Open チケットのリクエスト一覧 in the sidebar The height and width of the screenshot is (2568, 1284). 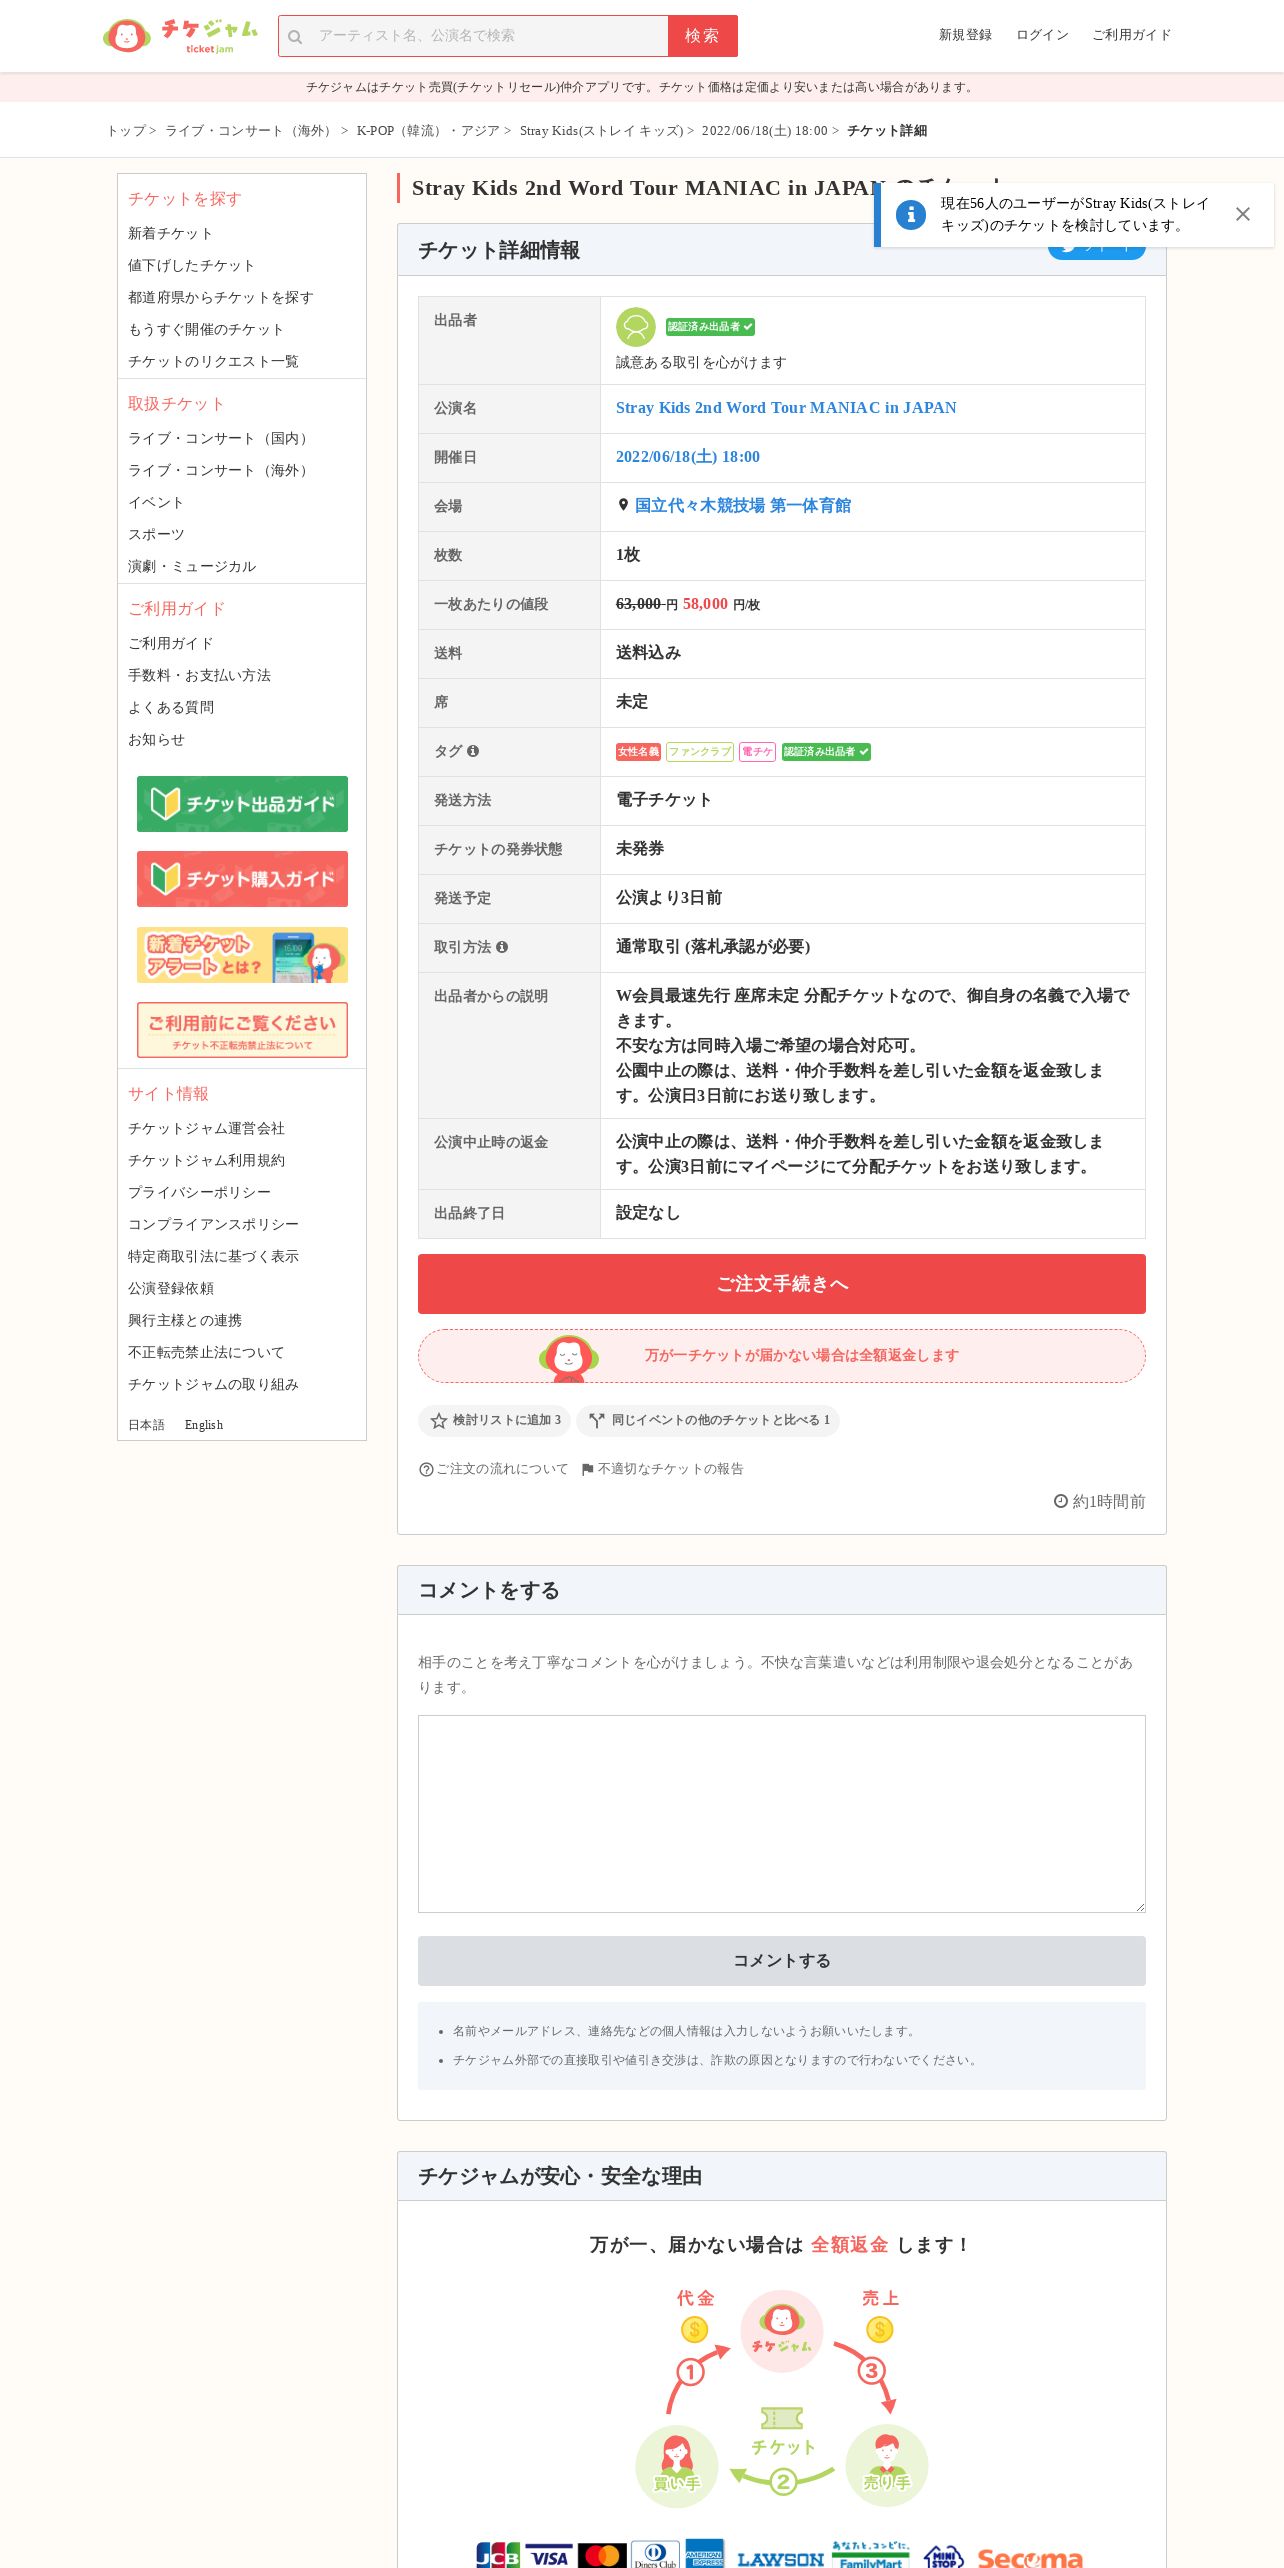(x=213, y=361)
